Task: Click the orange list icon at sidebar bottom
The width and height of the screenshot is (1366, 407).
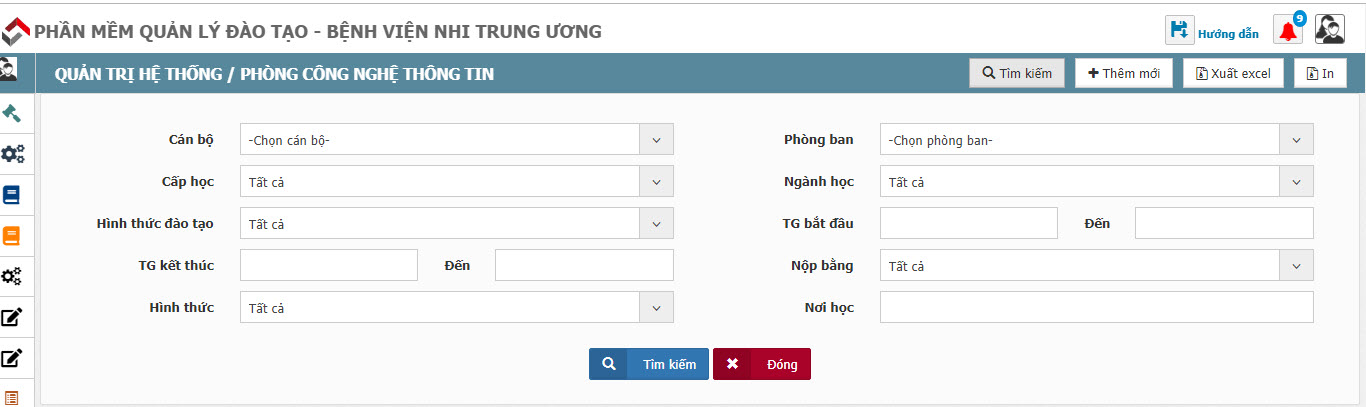Action: tap(12, 397)
